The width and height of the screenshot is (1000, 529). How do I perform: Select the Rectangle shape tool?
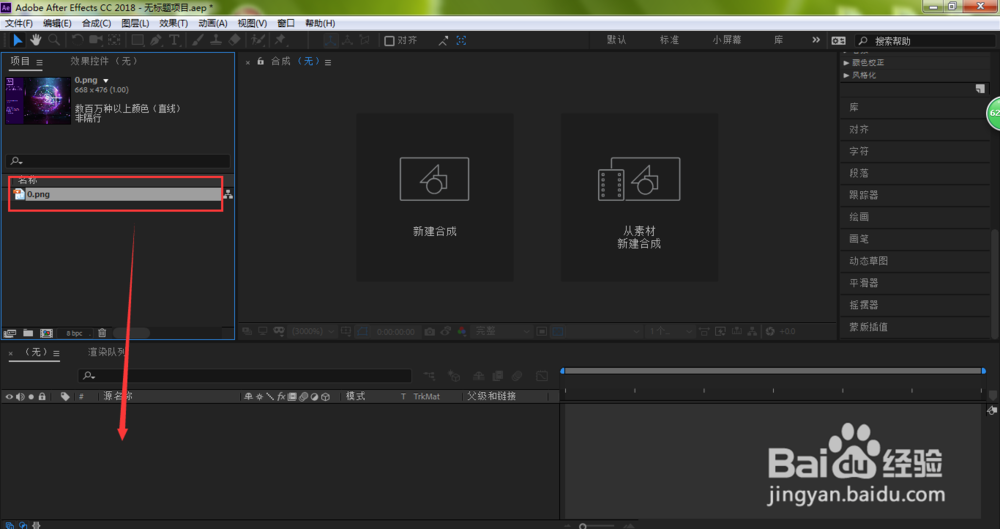pyautogui.click(x=137, y=40)
